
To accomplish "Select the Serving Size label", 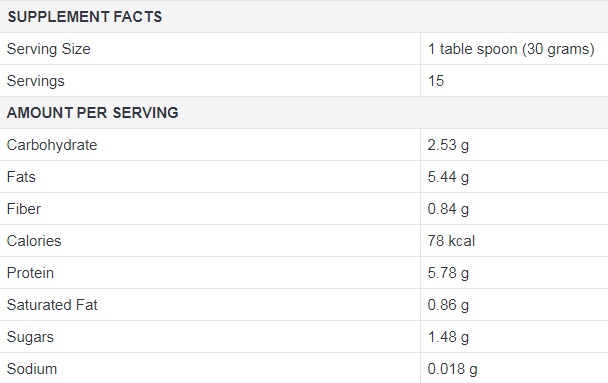I will point(48,49).
